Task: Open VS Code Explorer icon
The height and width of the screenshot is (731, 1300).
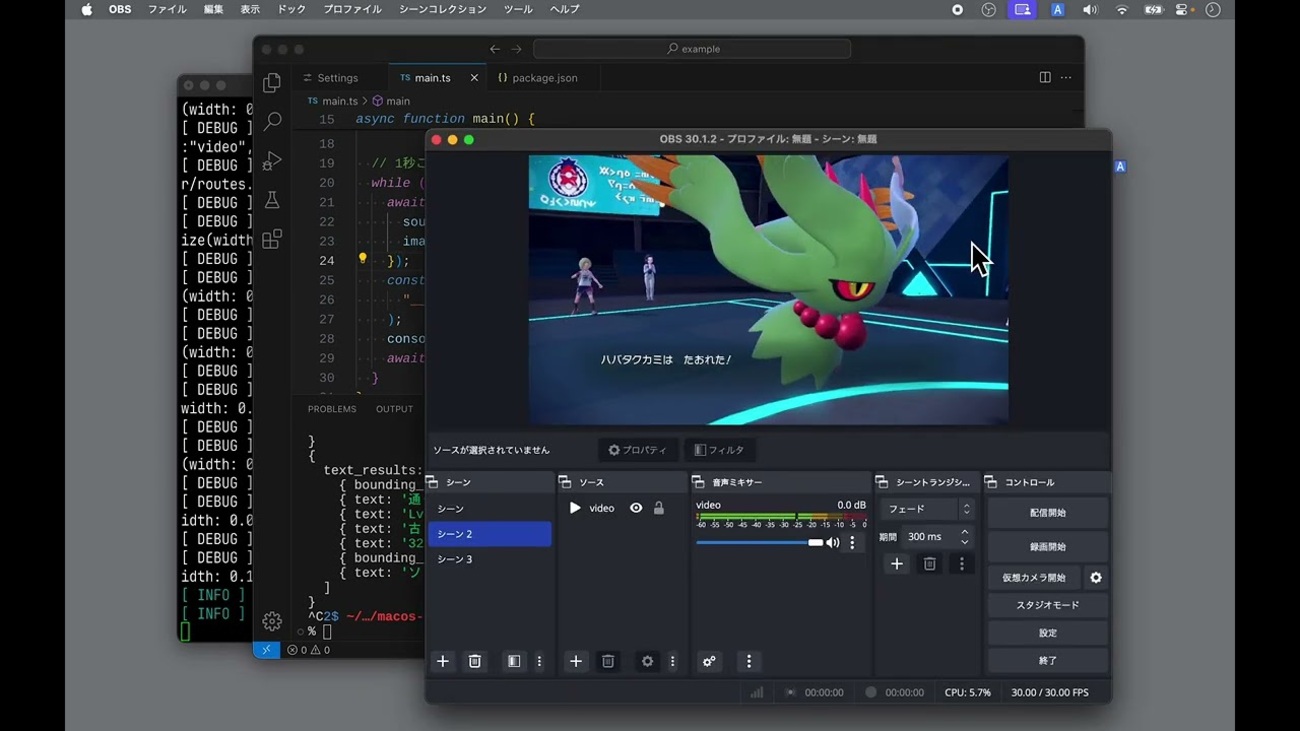Action: [272, 84]
